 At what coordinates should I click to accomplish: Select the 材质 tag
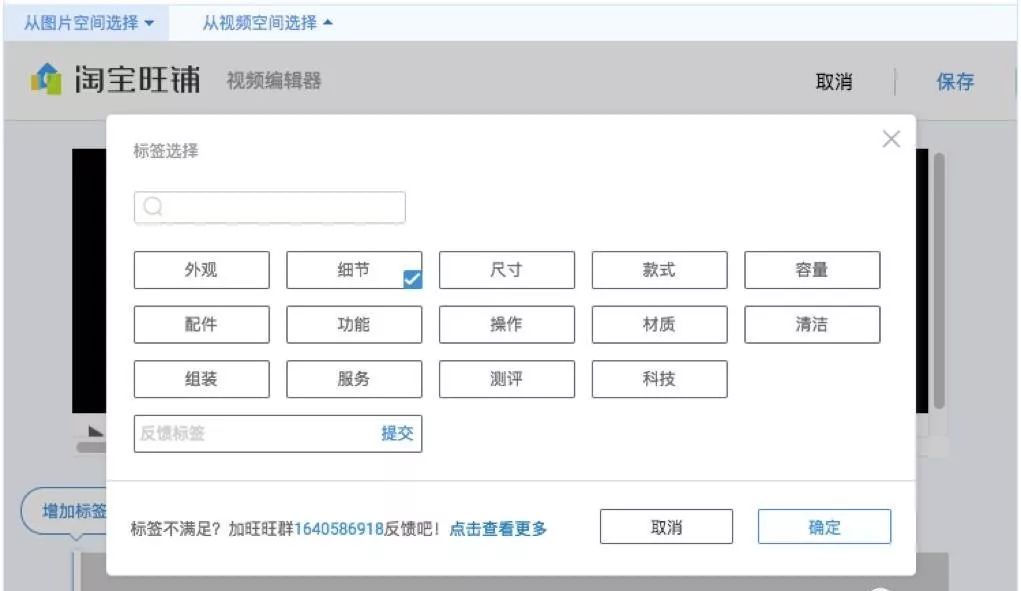tap(659, 324)
